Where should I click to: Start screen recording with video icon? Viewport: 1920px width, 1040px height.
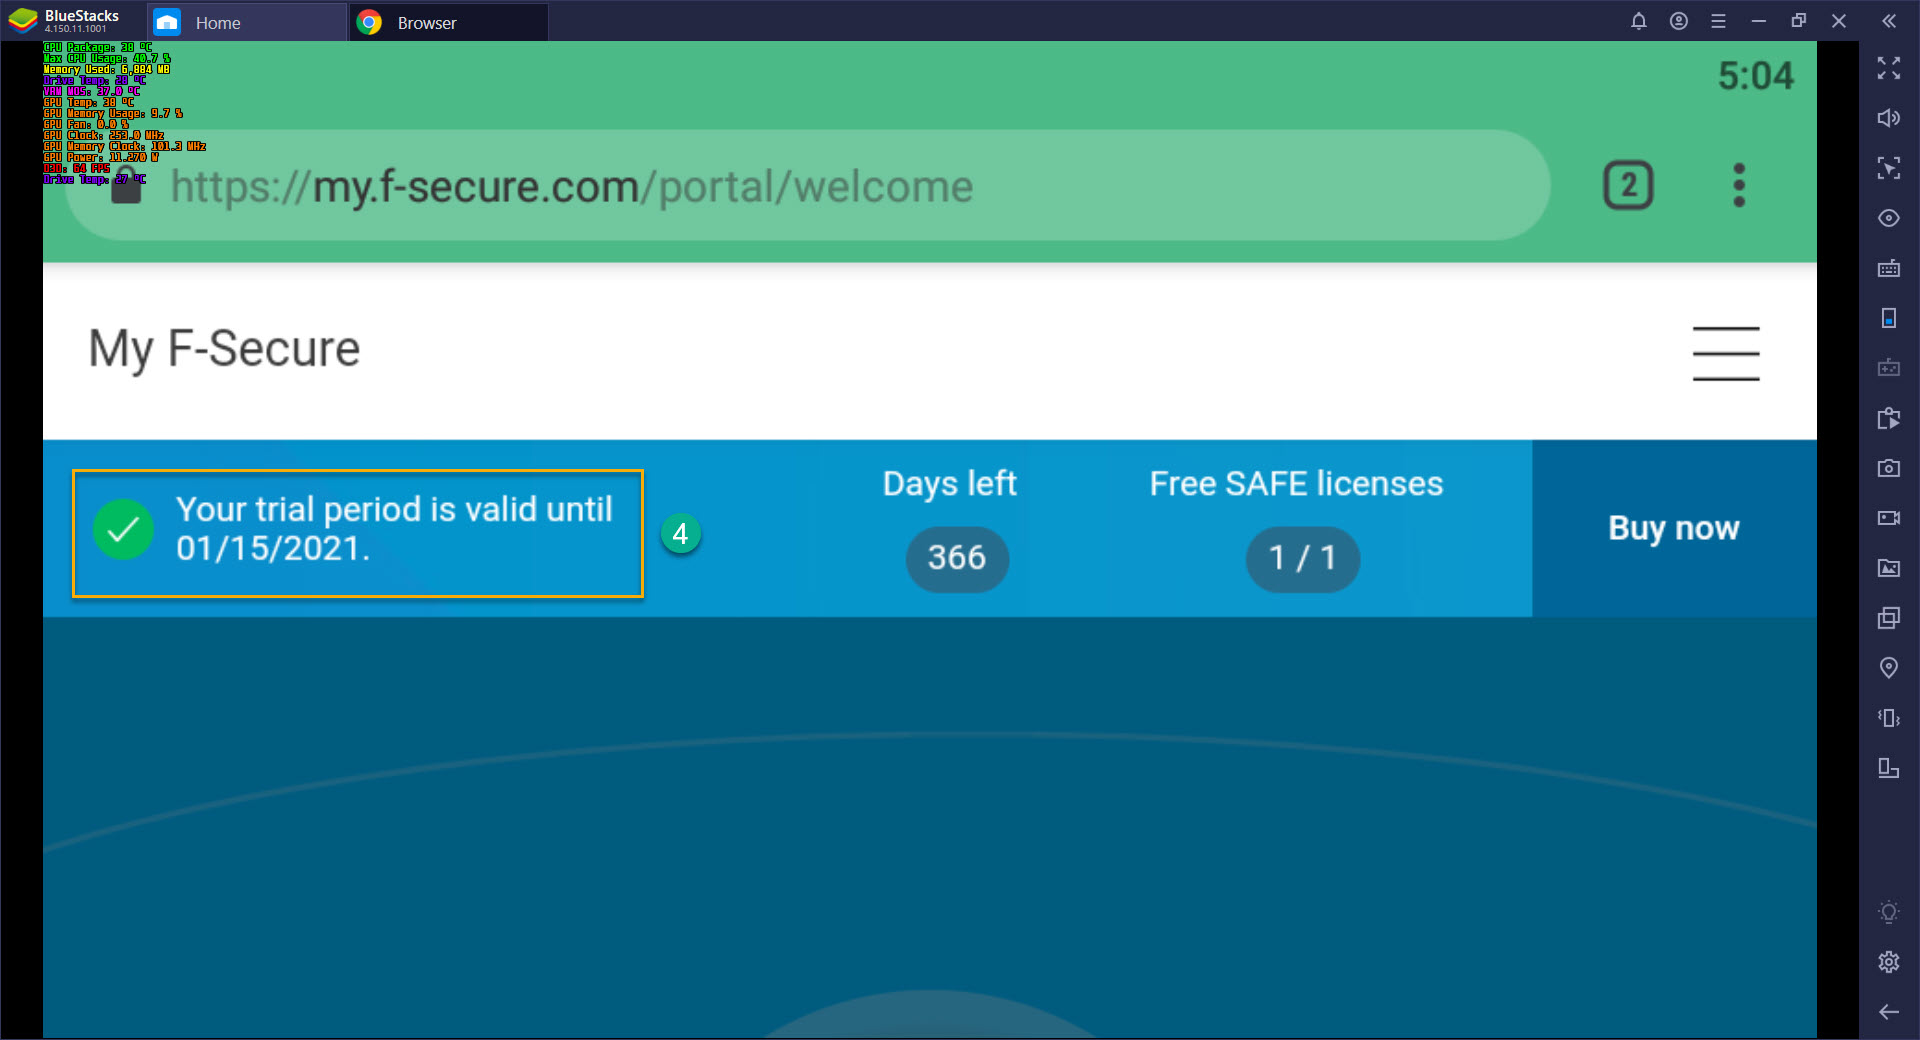pos(1889,518)
